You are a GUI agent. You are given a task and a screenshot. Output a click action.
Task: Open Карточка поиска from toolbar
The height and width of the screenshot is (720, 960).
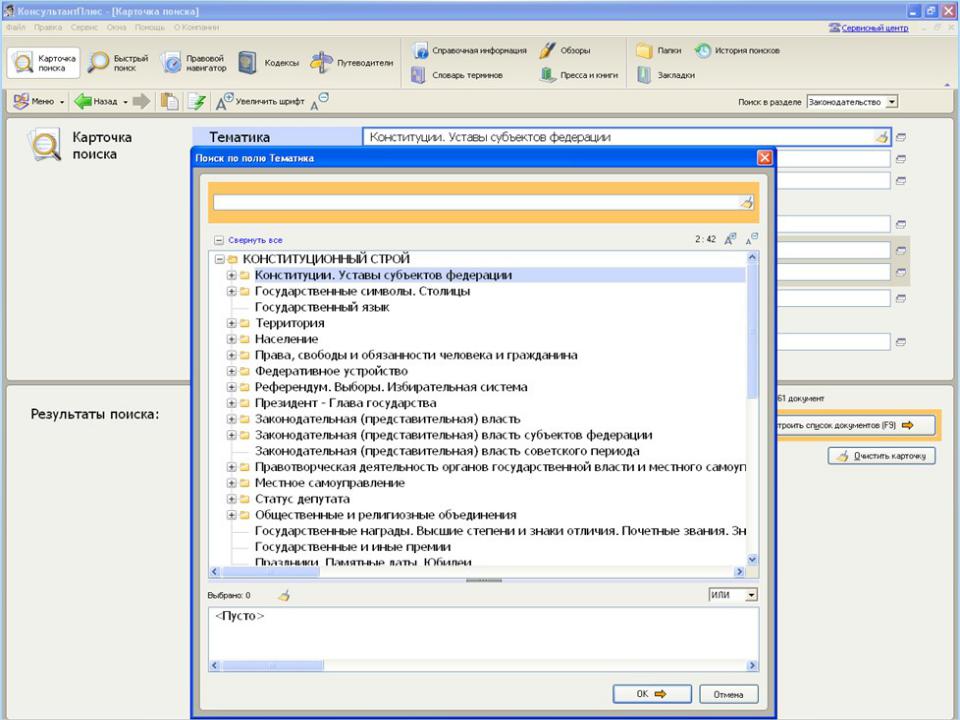point(43,63)
